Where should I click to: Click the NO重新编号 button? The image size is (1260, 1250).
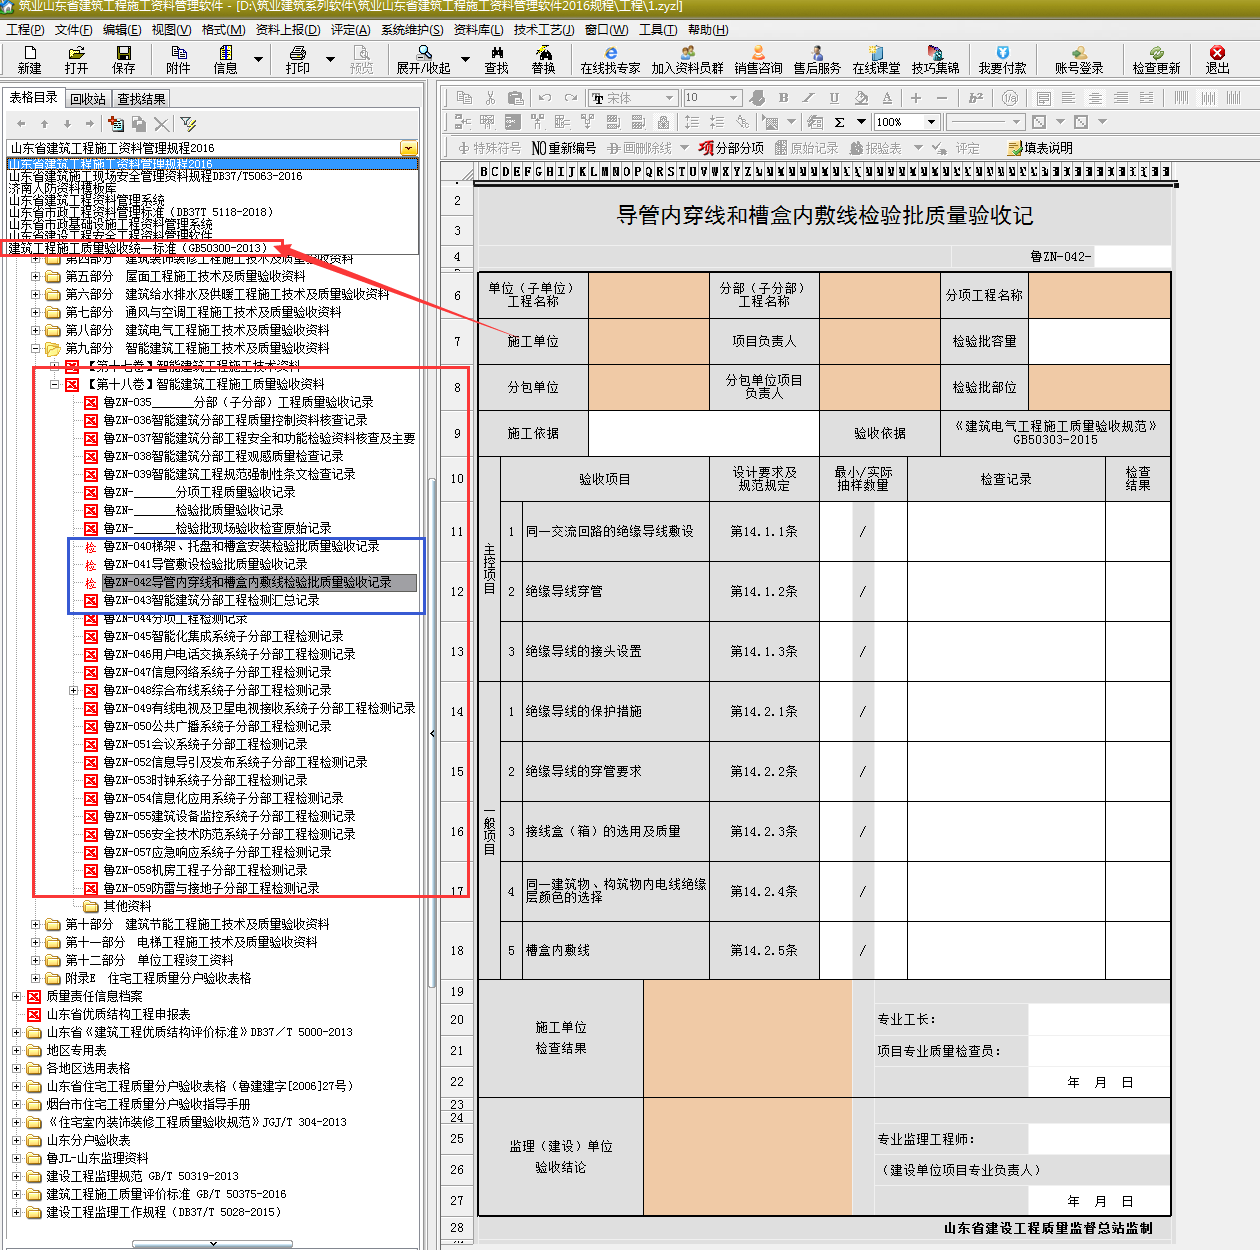(x=564, y=148)
